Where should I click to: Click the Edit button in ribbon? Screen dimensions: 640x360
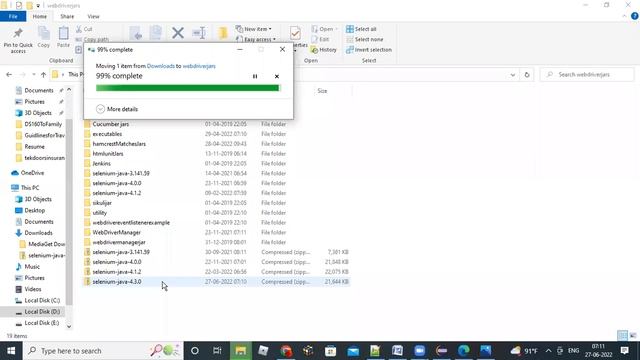click(x=320, y=39)
